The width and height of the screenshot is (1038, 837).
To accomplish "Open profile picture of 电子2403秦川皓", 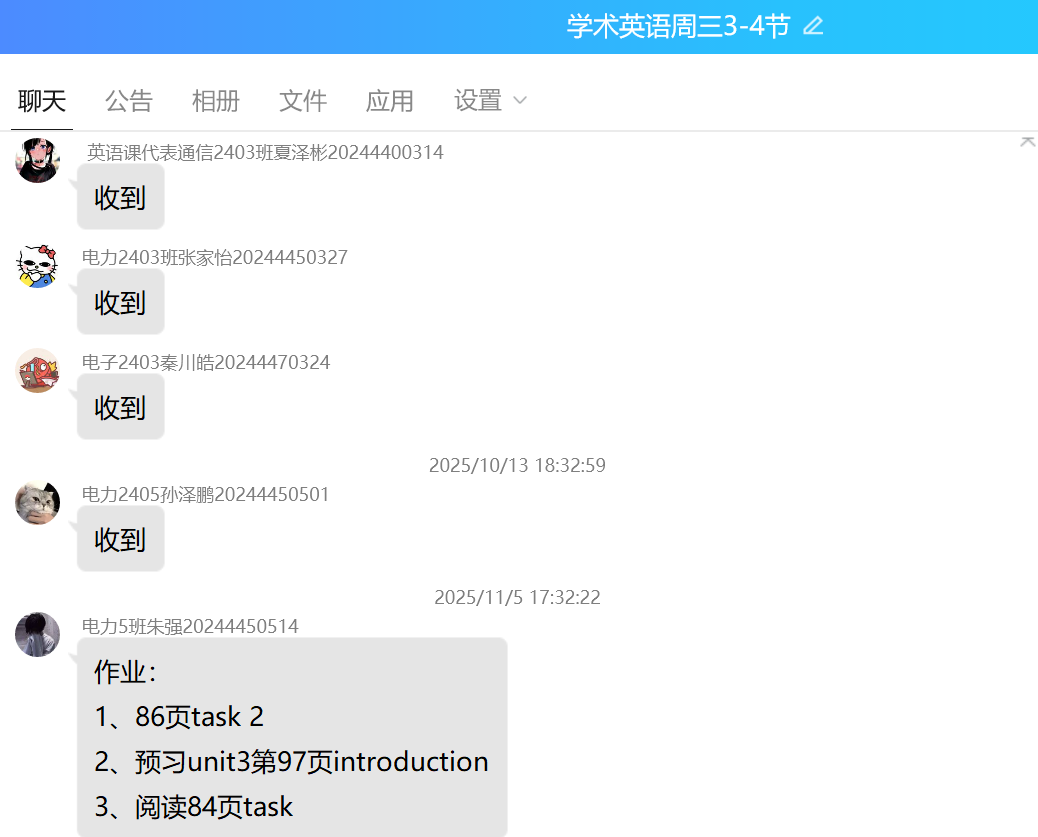I will click(38, 370).
